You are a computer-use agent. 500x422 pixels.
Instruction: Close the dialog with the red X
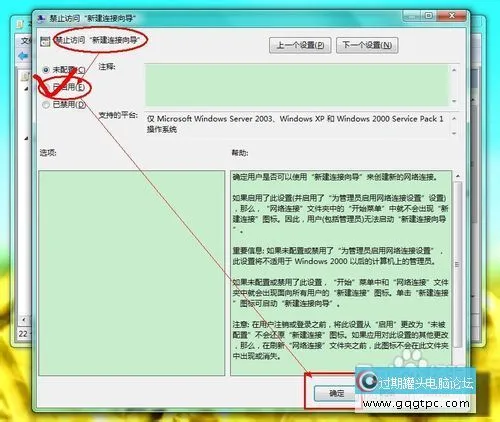pos(452,16)
